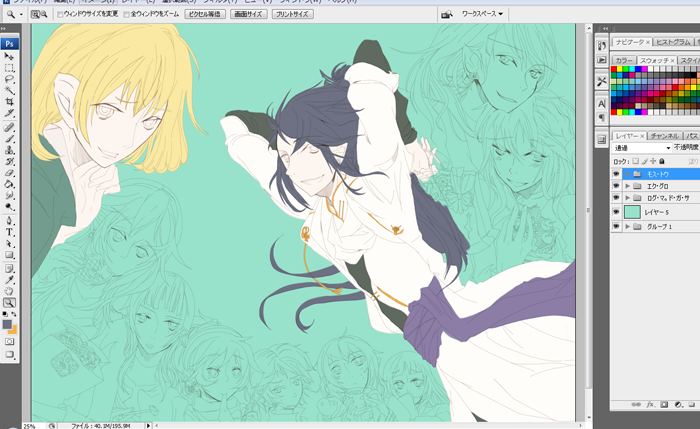700x429 pixels.
Task: Expand the モス·トウ group
Action: (x=628, y=174)
